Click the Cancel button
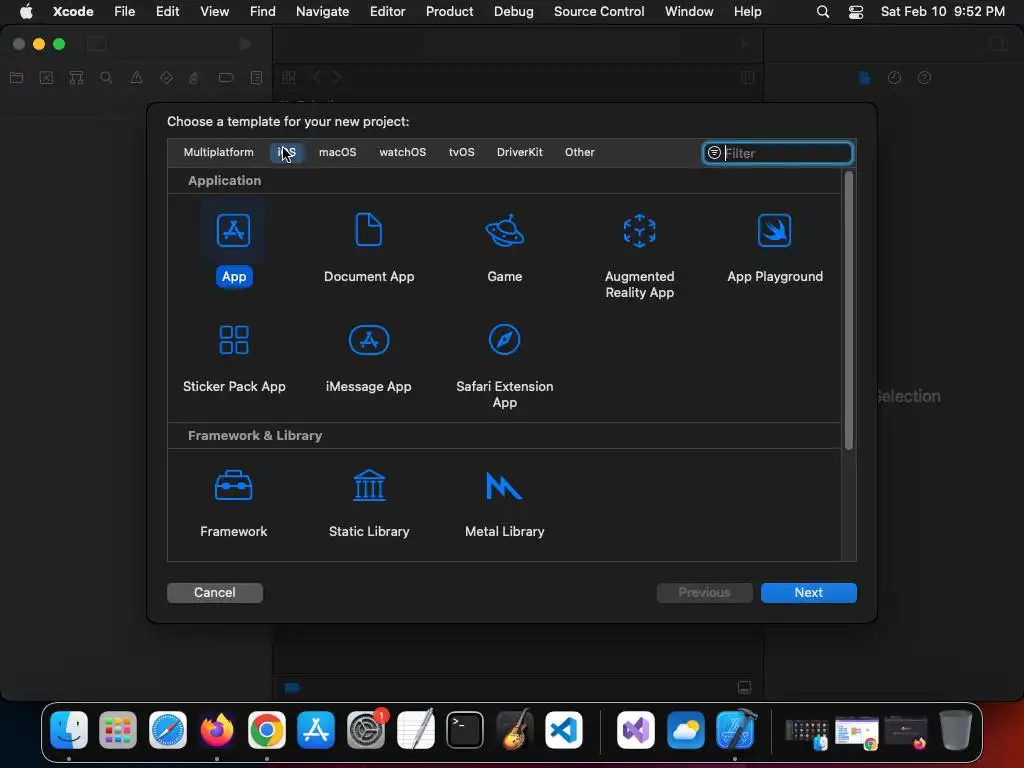This screenshot has width=1024, height=768. coord(215,592)
